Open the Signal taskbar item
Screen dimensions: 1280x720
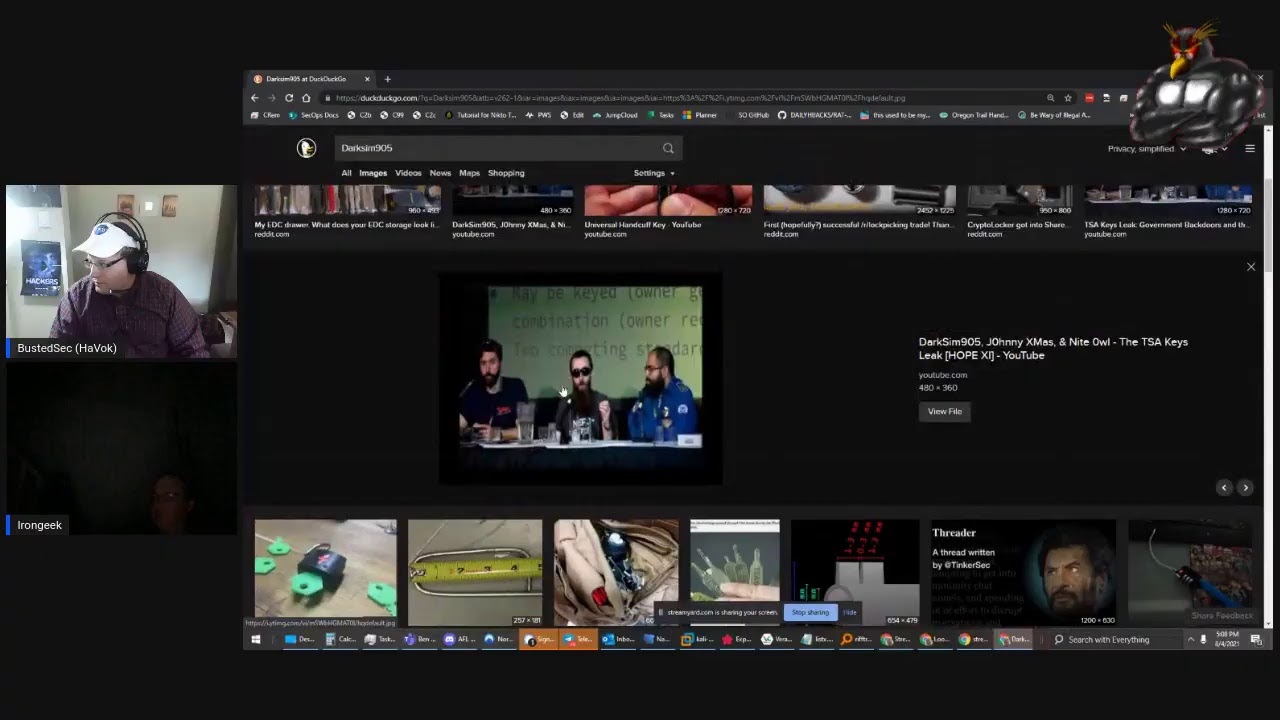pos(539,640)
